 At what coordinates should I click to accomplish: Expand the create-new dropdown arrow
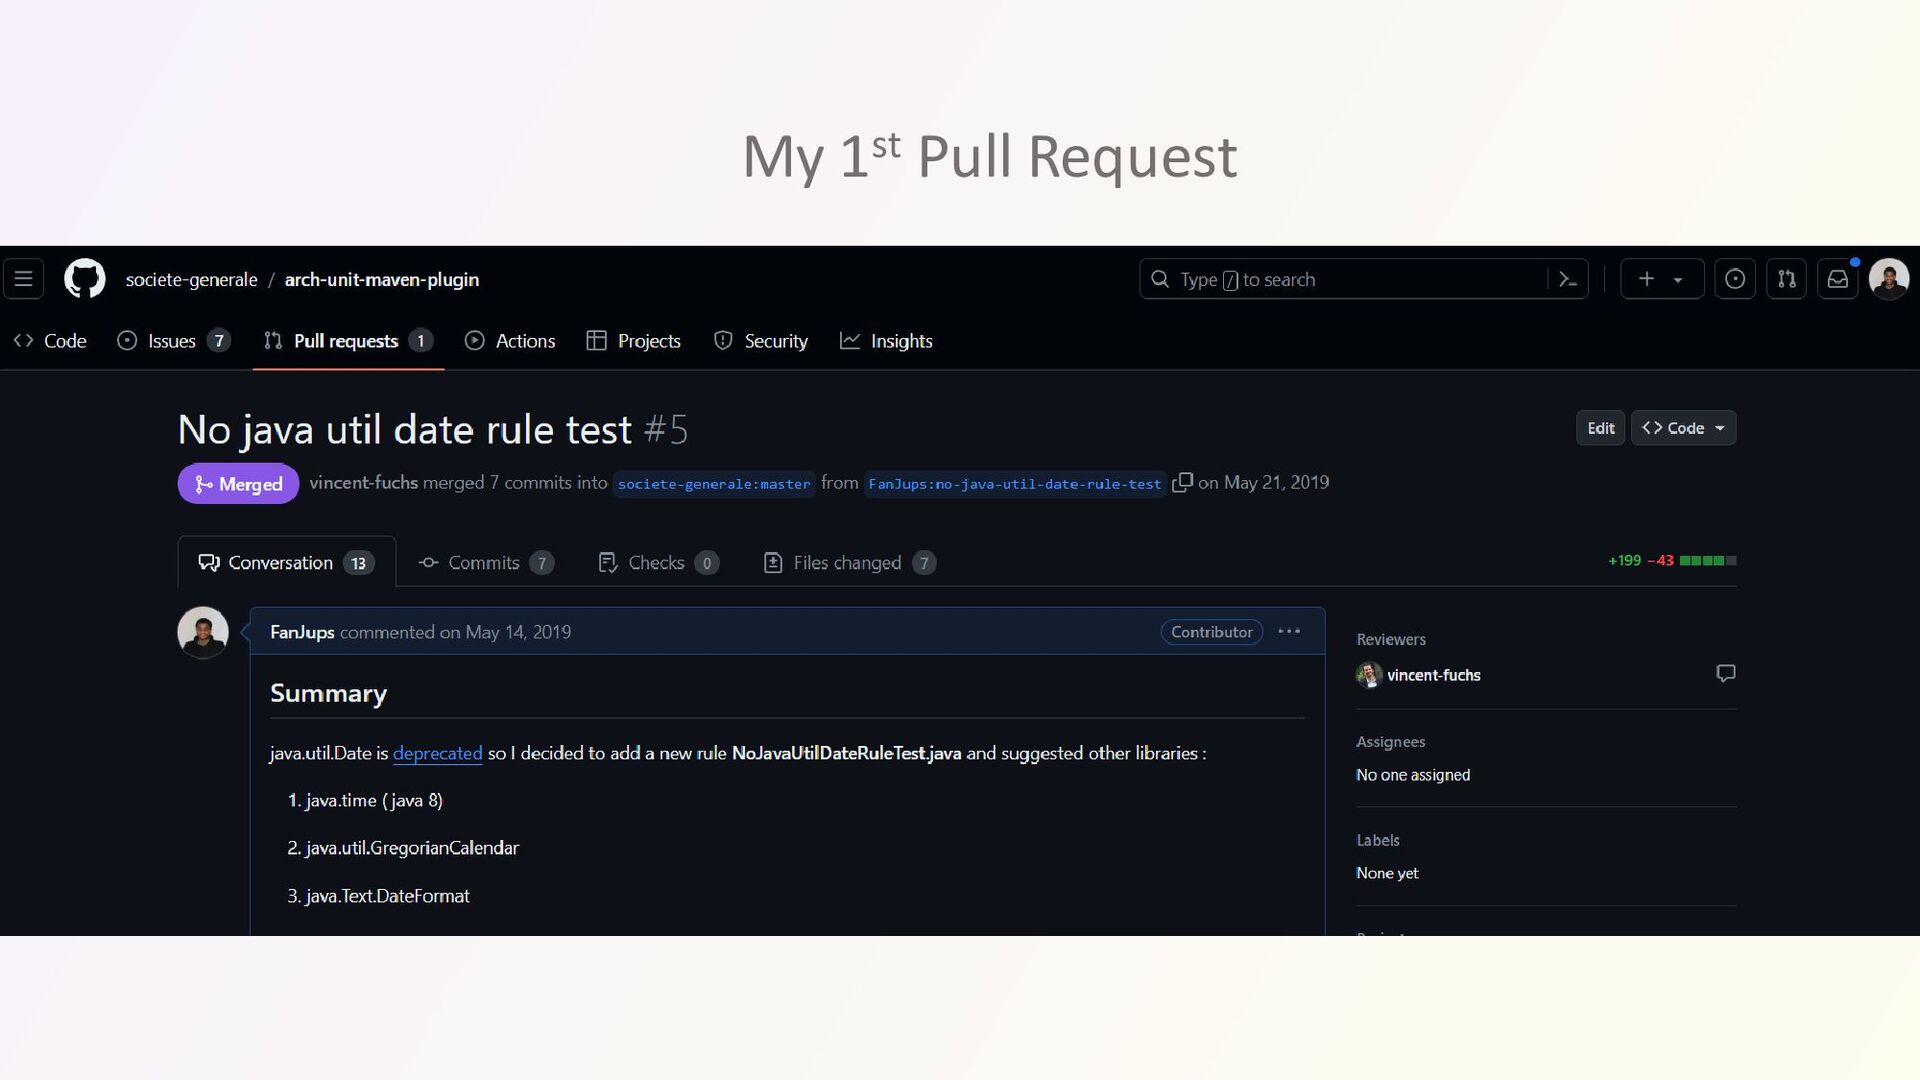(x=1678, y=280)
